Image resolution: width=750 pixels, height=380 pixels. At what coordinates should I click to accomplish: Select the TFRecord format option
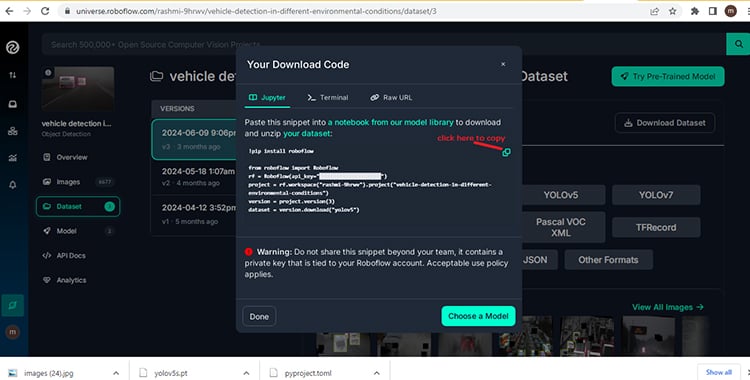pyautogui.click(x=656, y=227)
